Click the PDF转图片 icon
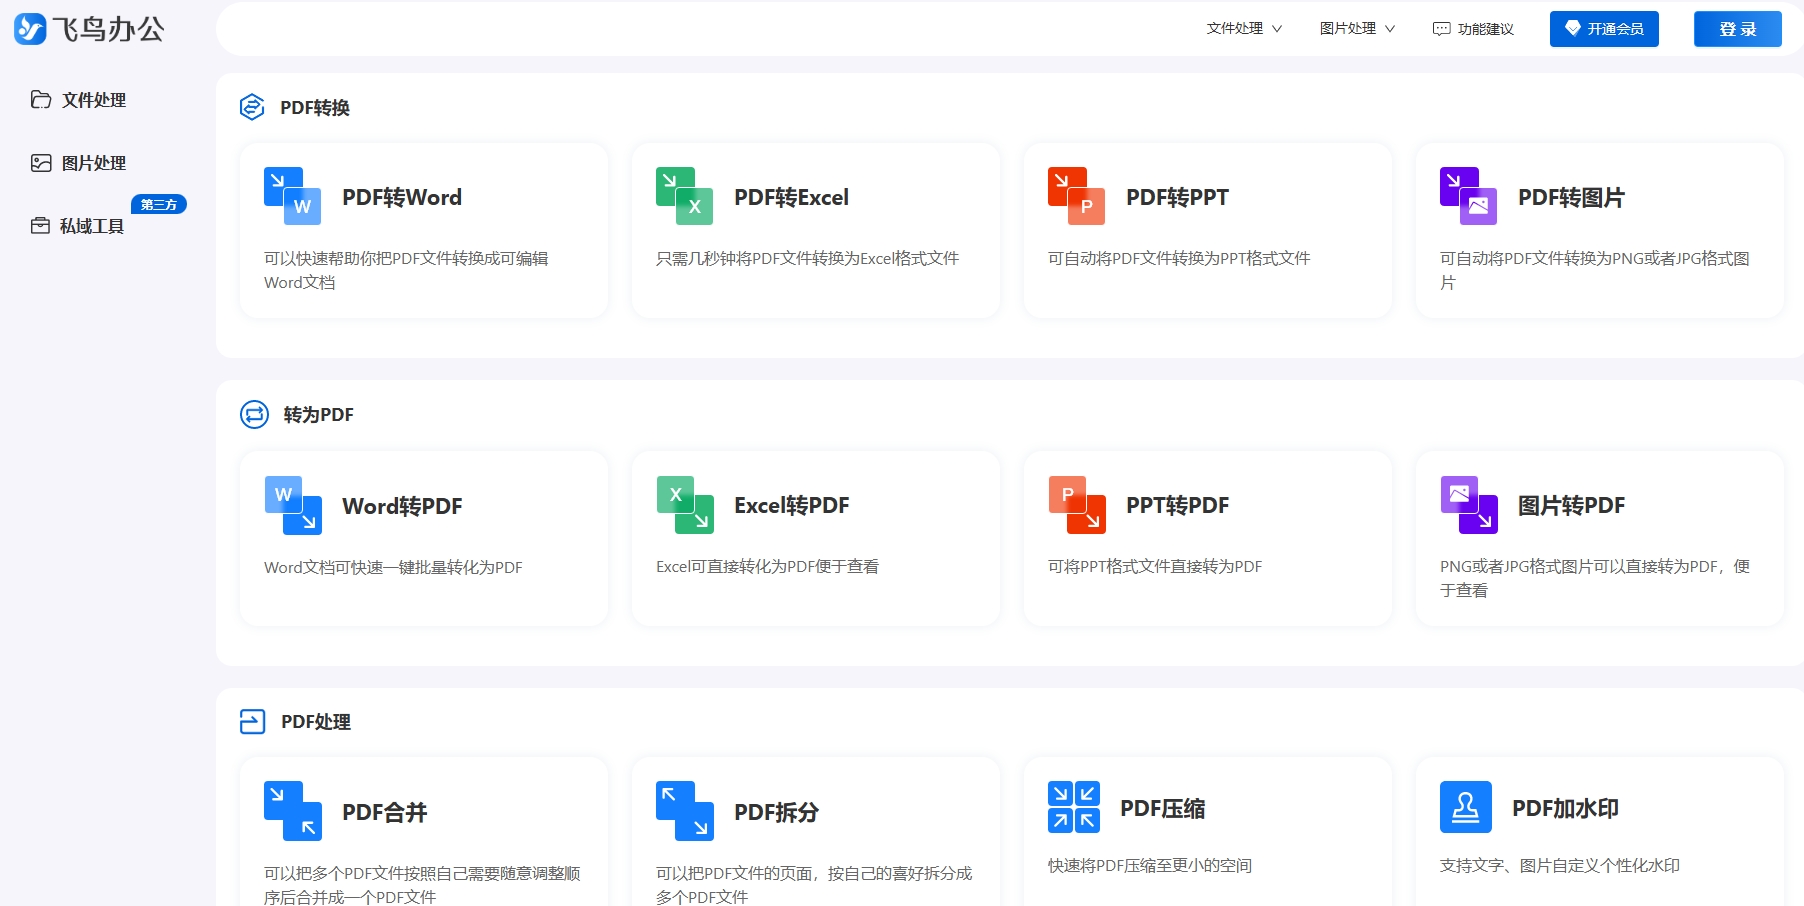Screen dimensions: 1804x906 [x=1468, y=196]
